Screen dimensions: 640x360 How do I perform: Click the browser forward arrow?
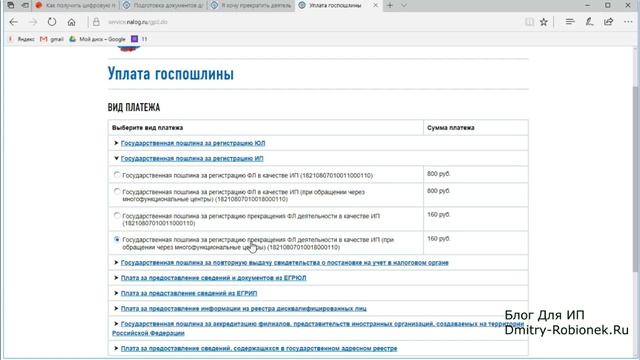click(33, 22)
